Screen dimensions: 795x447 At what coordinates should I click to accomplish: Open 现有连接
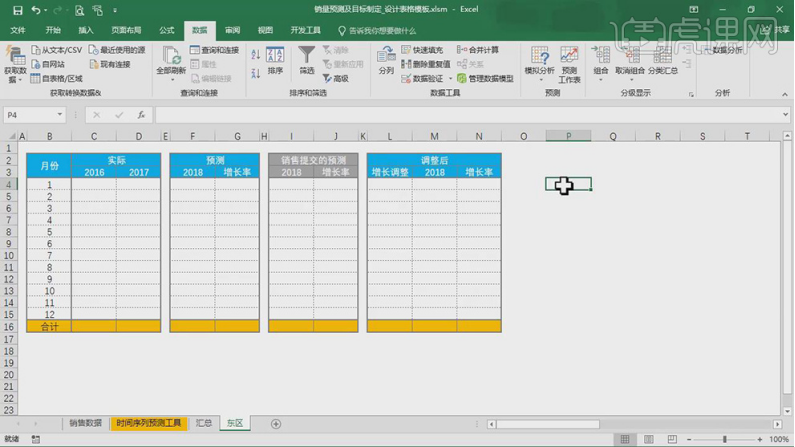click(110, 64)
